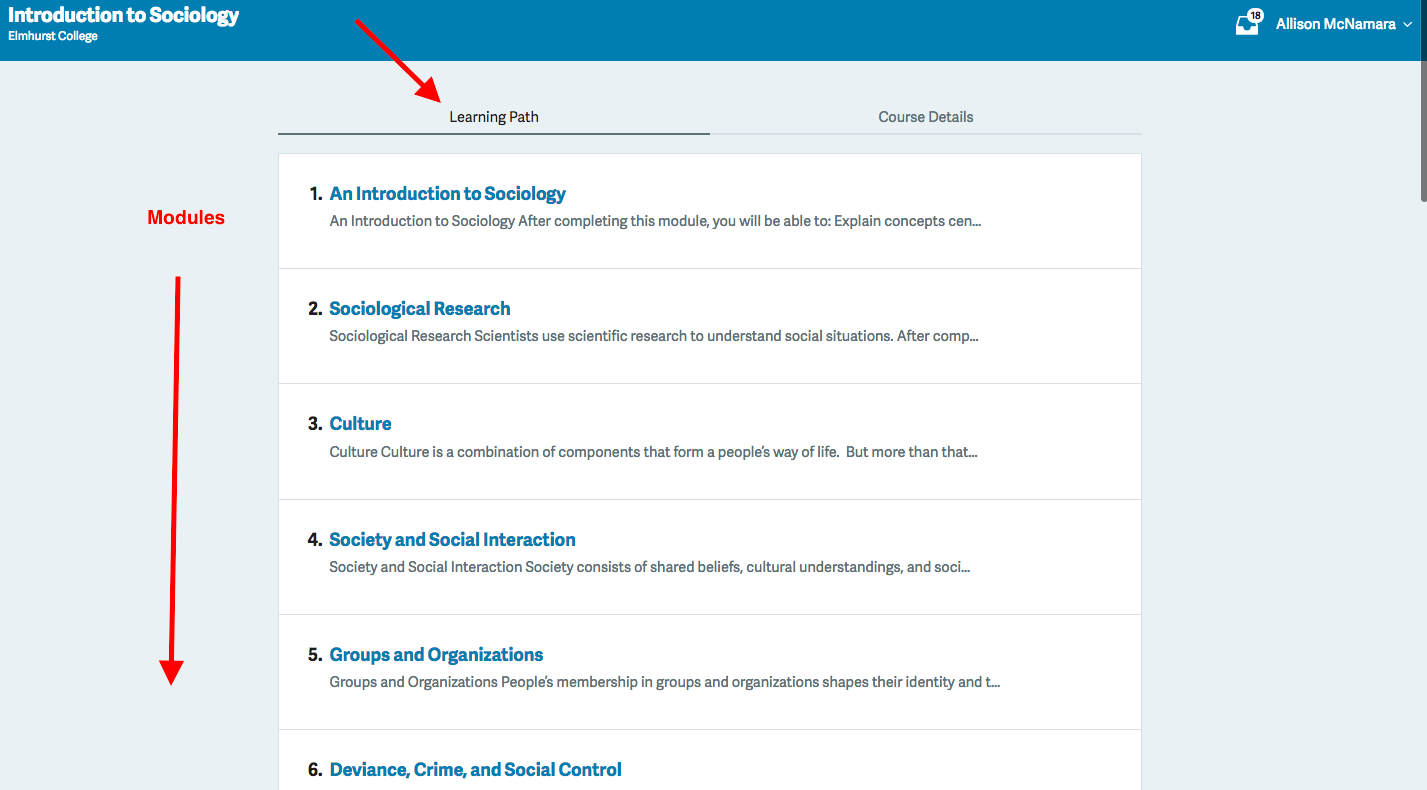Open An Introduction to Sociology module
1427x790 pixels.
447,194
